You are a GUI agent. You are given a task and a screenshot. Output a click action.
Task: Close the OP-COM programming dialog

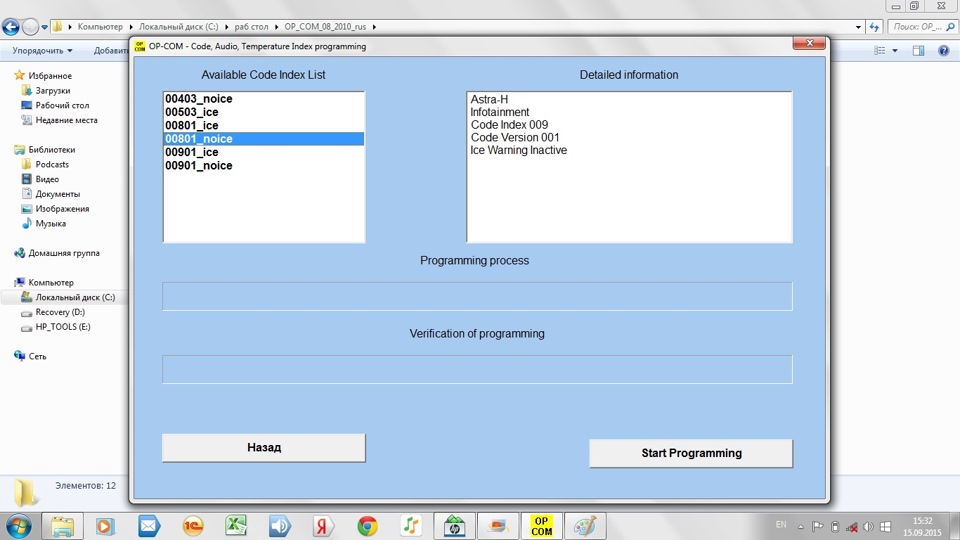(809, 43)
